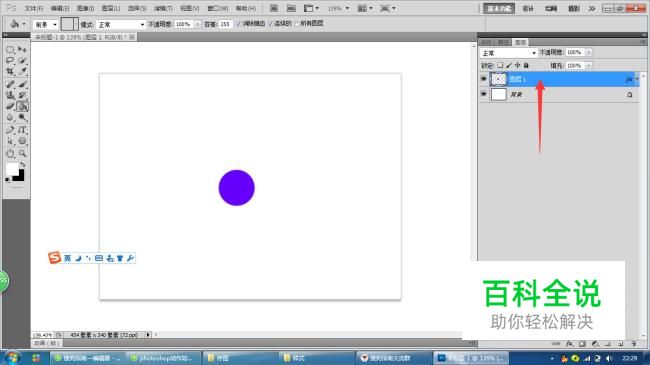Open Mini Bridge from the application bar
This screenshot has height=365, width=650.
click(291, 8)
